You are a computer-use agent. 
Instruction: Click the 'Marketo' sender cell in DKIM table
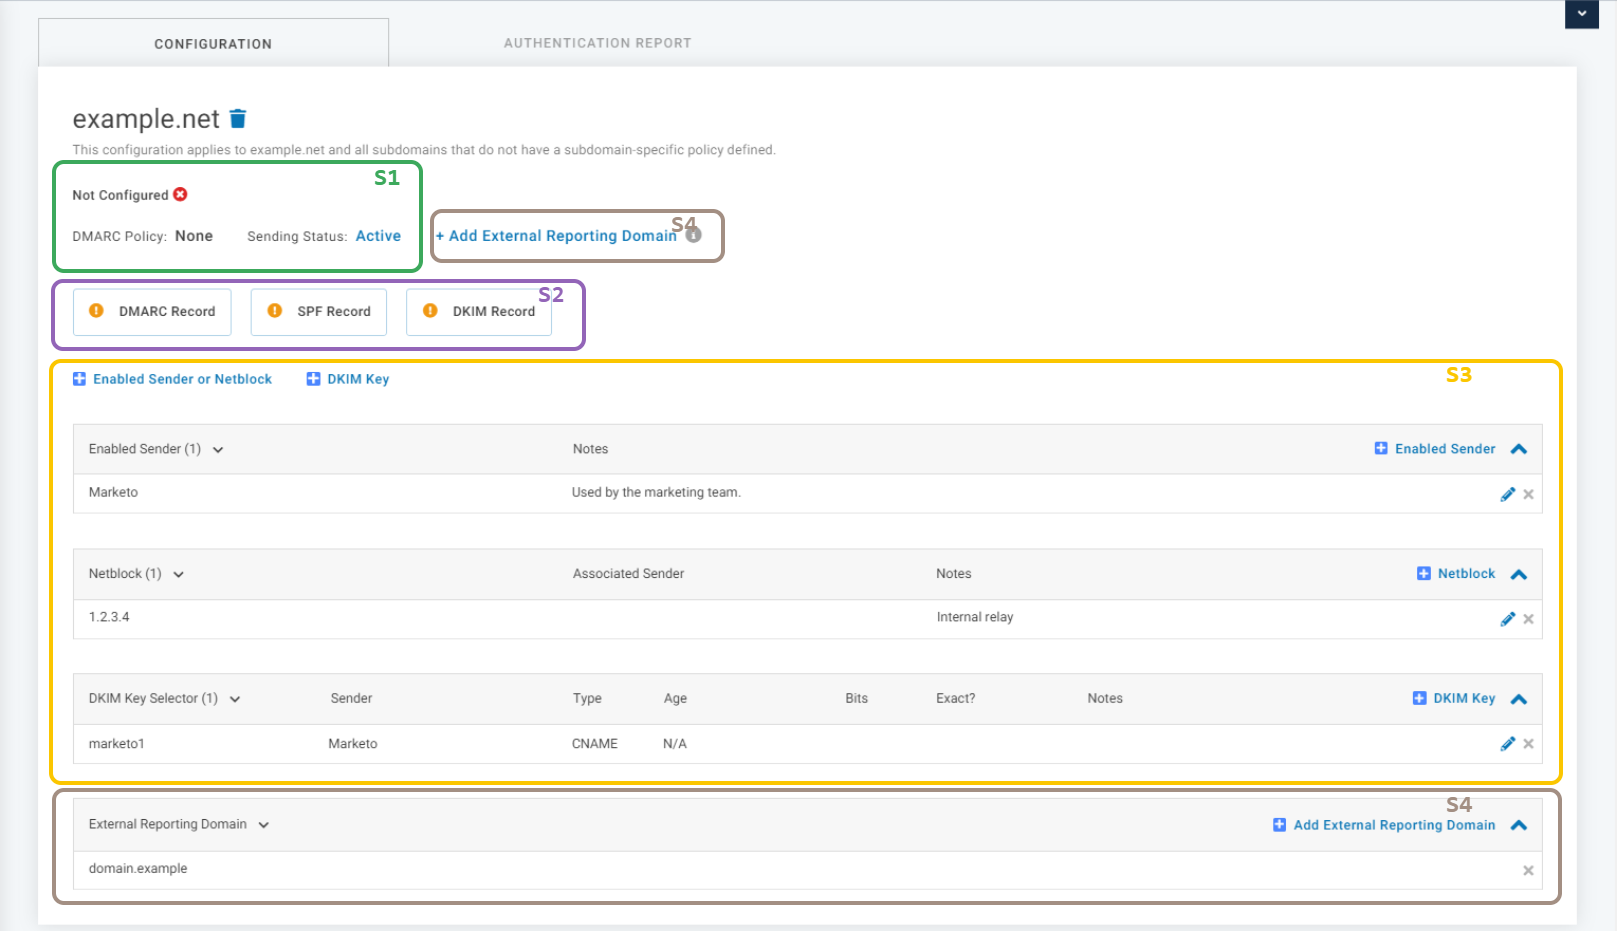click(x=353, y=744)
